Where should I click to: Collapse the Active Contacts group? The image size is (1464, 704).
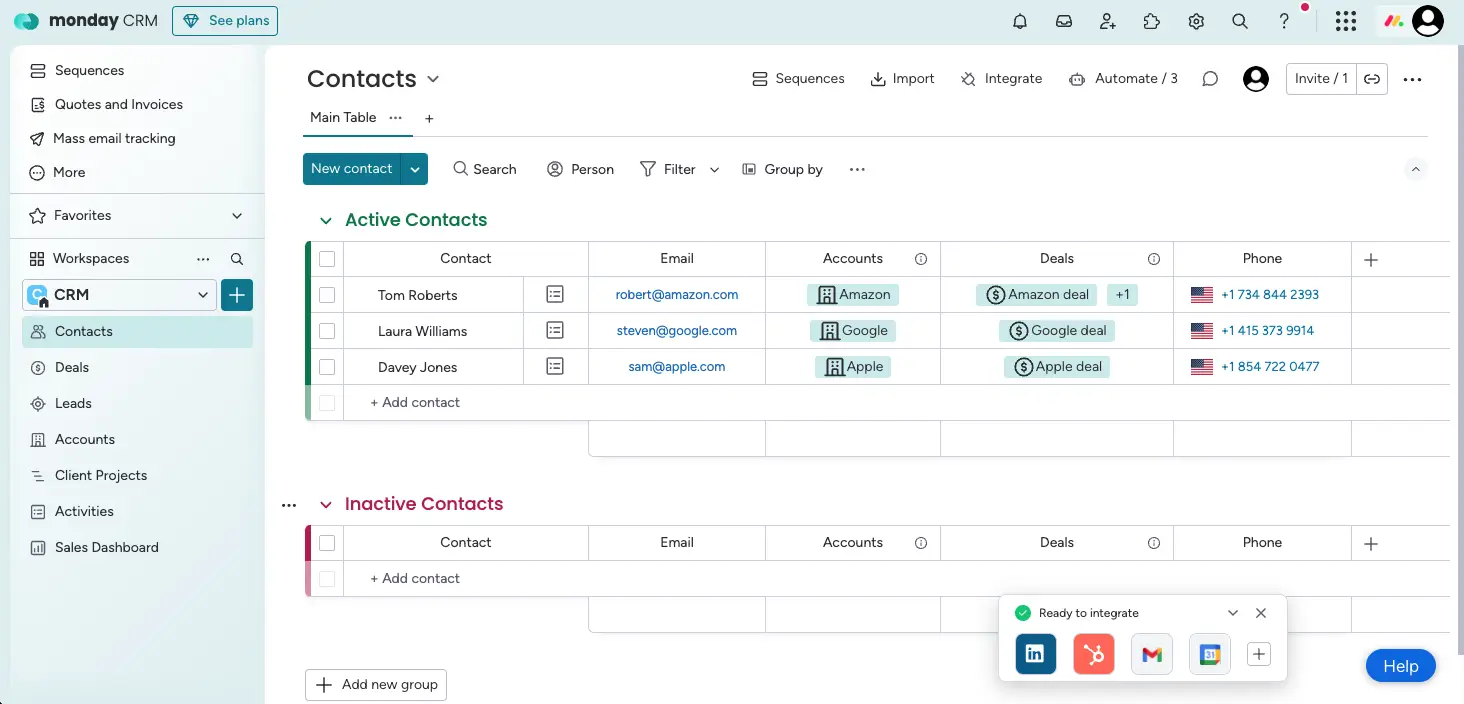(x=326, y=220)
